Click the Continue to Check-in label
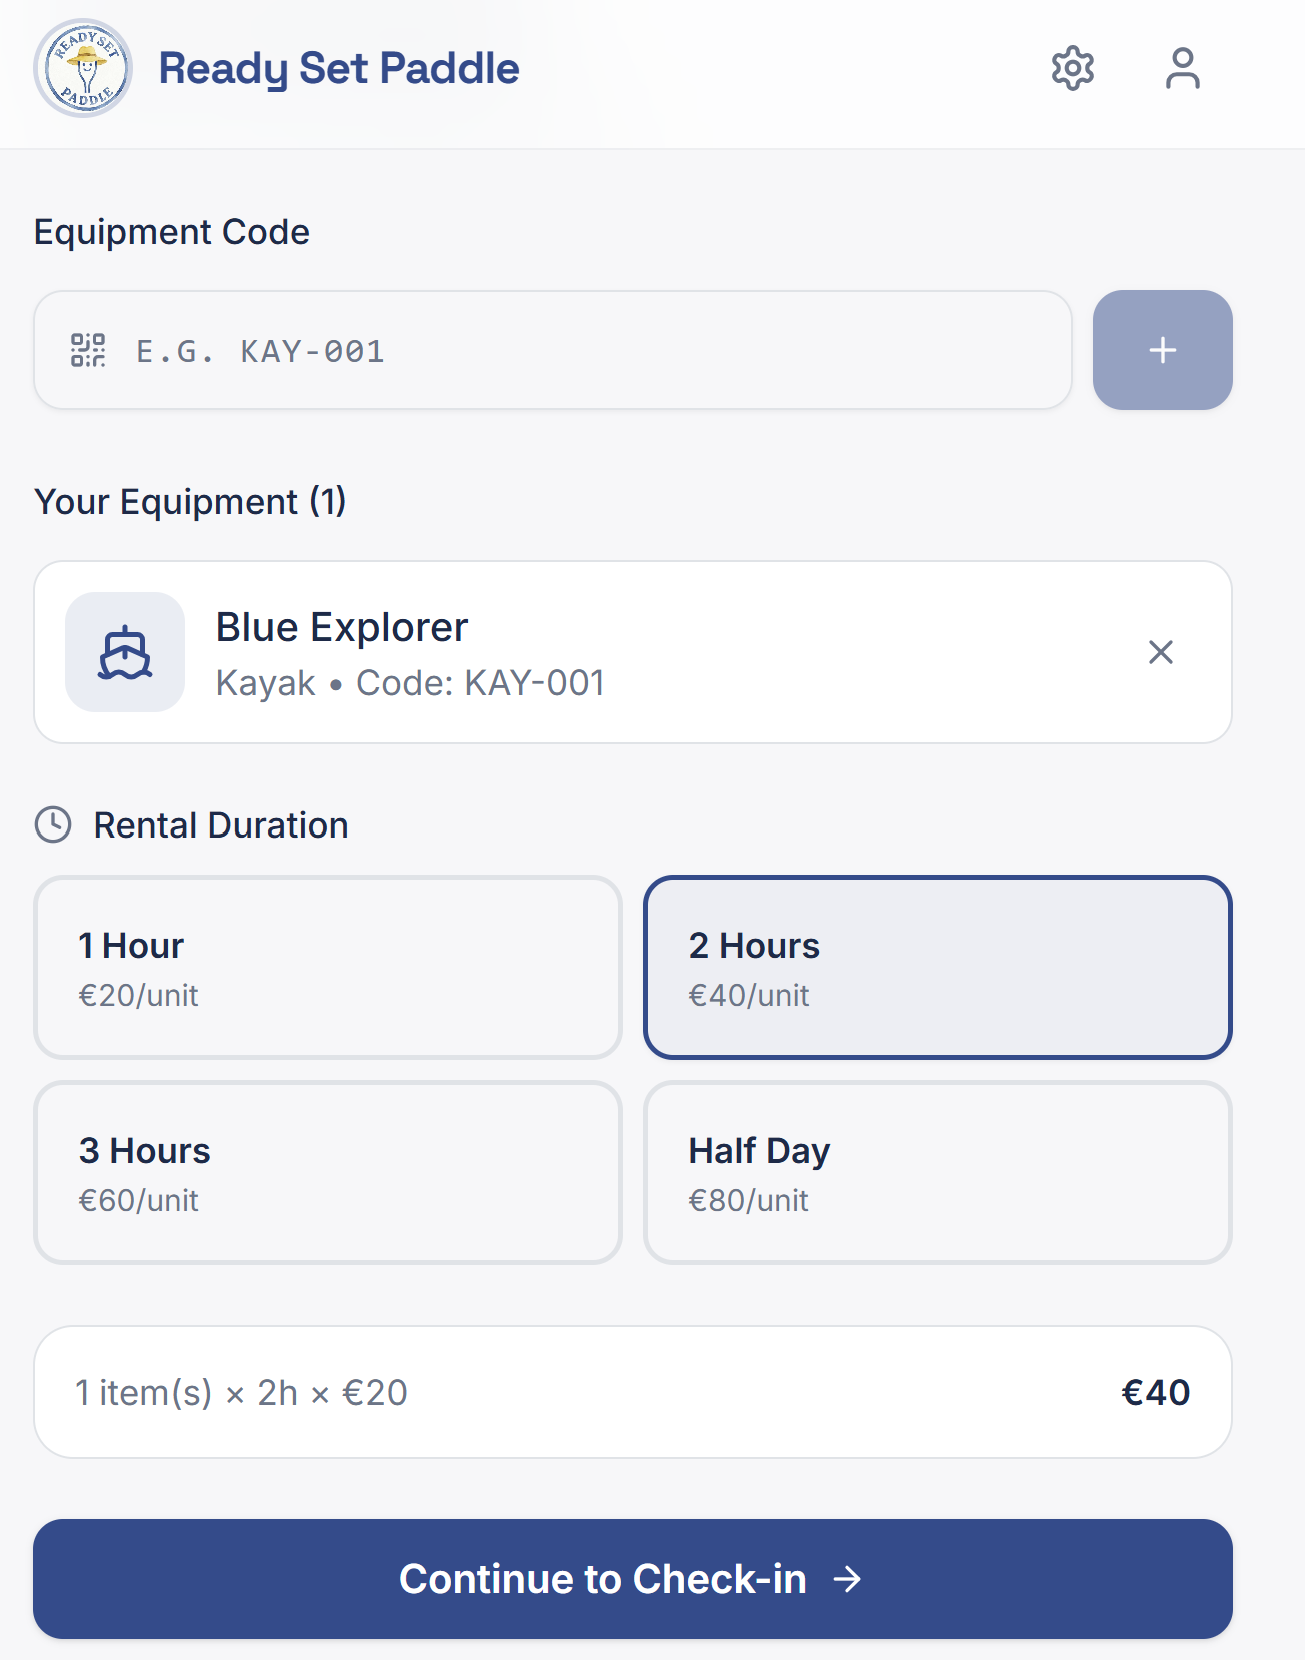Image resolution: width=1305 pixels, height=1660 pixels. click(x=602, y=1579)
